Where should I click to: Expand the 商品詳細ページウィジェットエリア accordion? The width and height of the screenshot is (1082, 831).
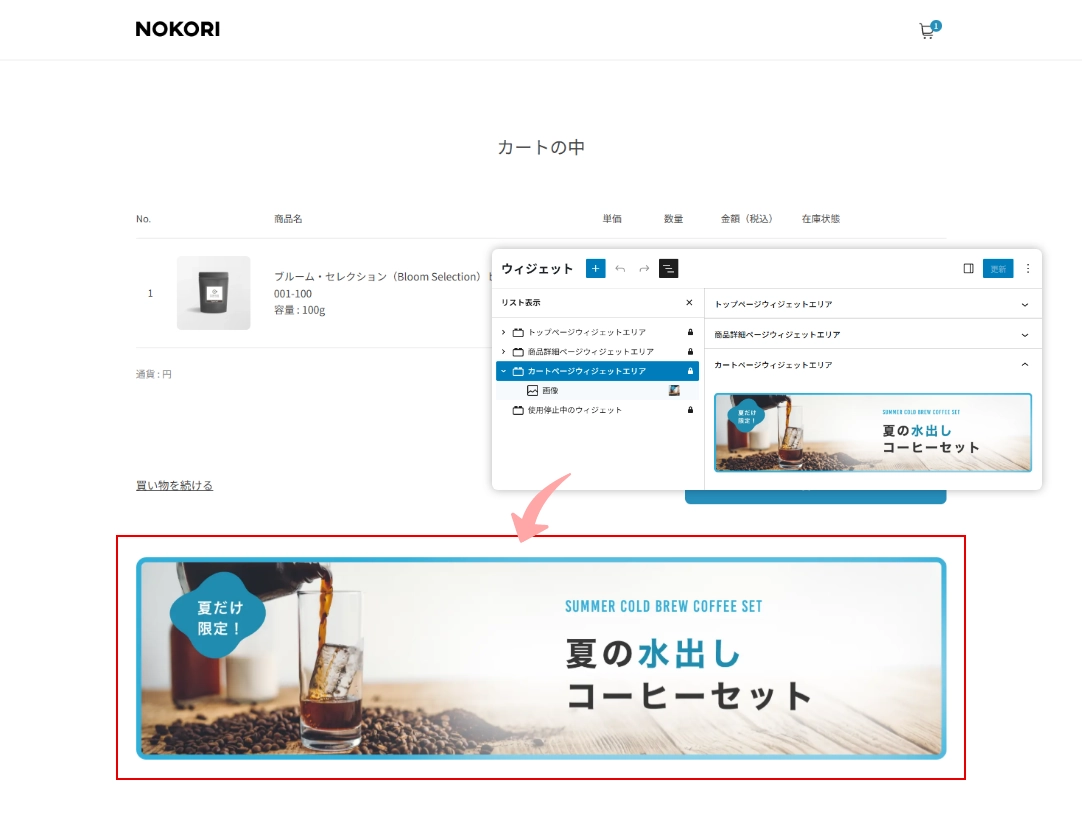[x=1024, y=333]
